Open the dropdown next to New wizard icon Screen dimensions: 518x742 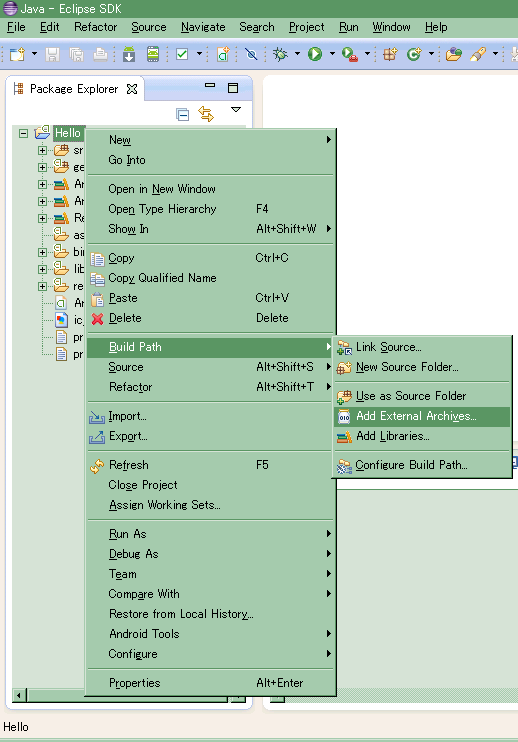(35, 54)
